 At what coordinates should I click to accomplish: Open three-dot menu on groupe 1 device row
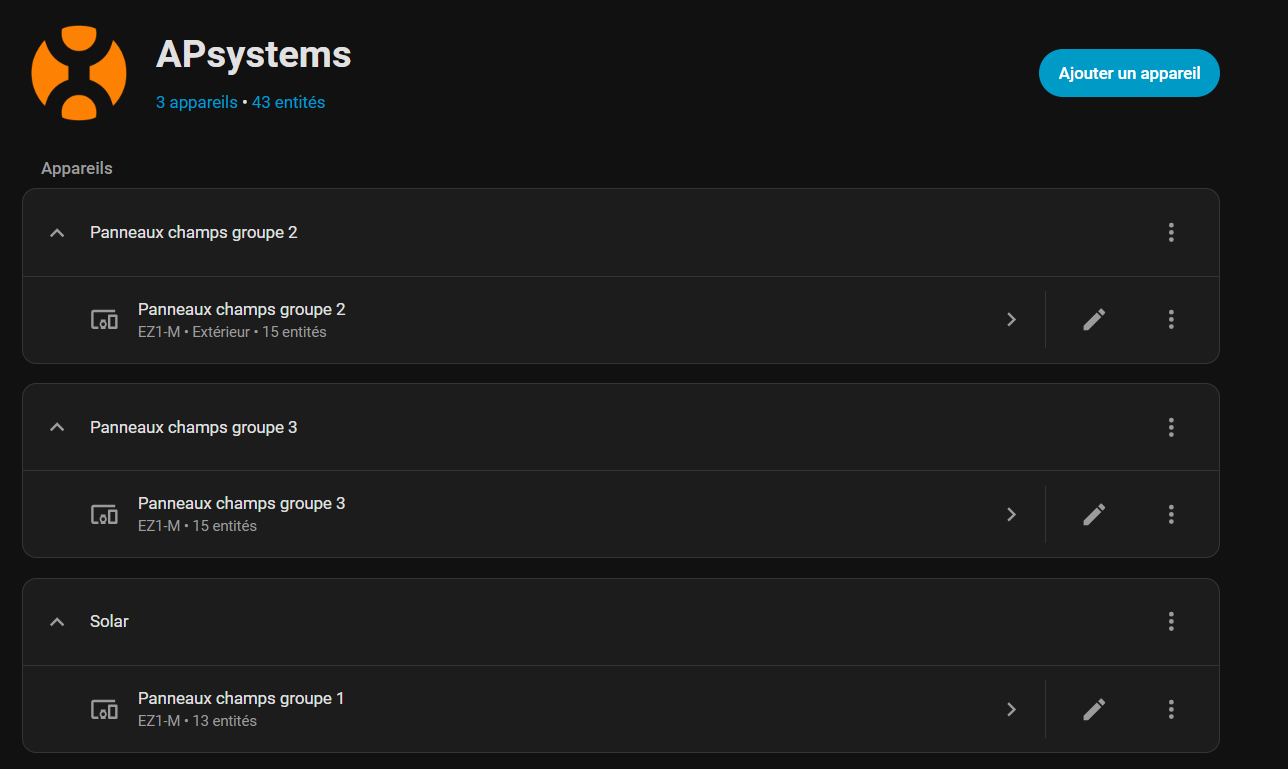pyautogui.click(x=1171, y=709)
